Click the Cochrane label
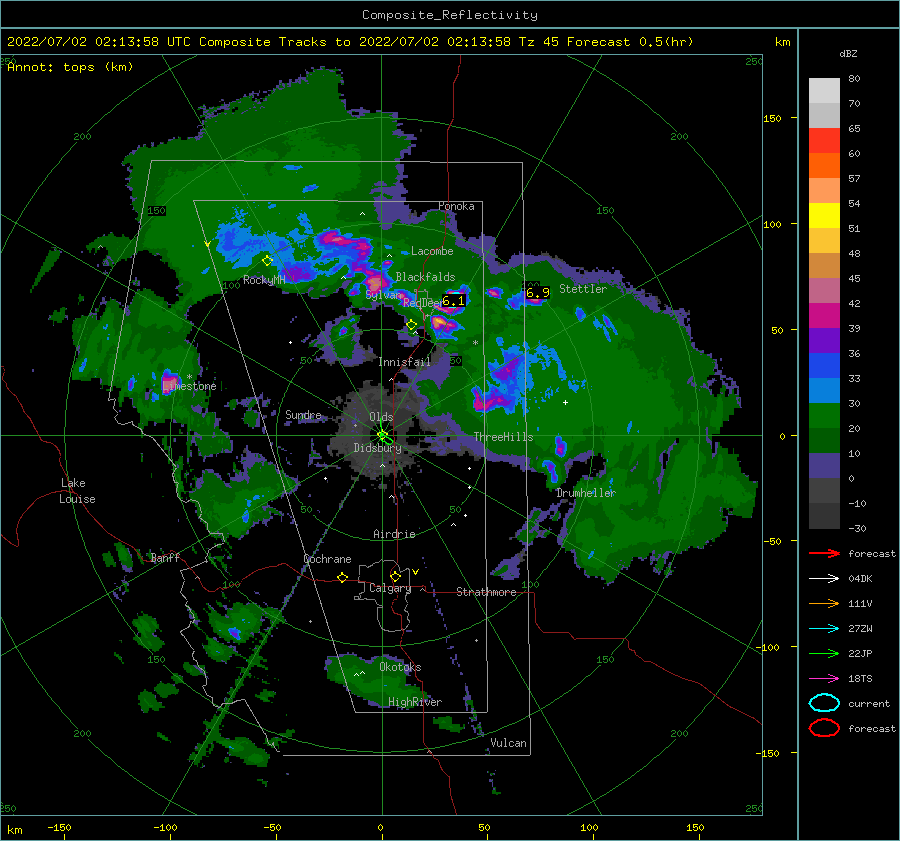Screen dimensions: 900x841 (x=327, y=559)
